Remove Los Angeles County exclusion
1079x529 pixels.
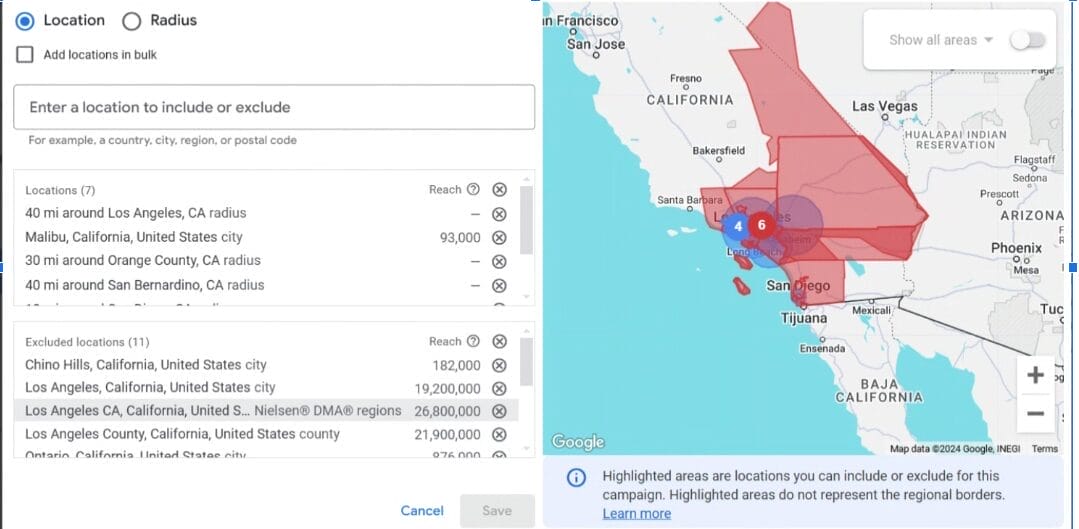pos(499,435)
